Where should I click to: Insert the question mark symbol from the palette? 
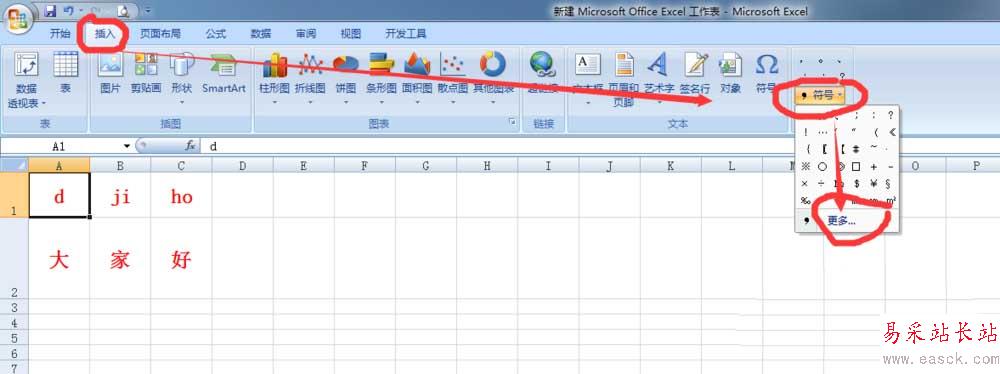point(891,116)
